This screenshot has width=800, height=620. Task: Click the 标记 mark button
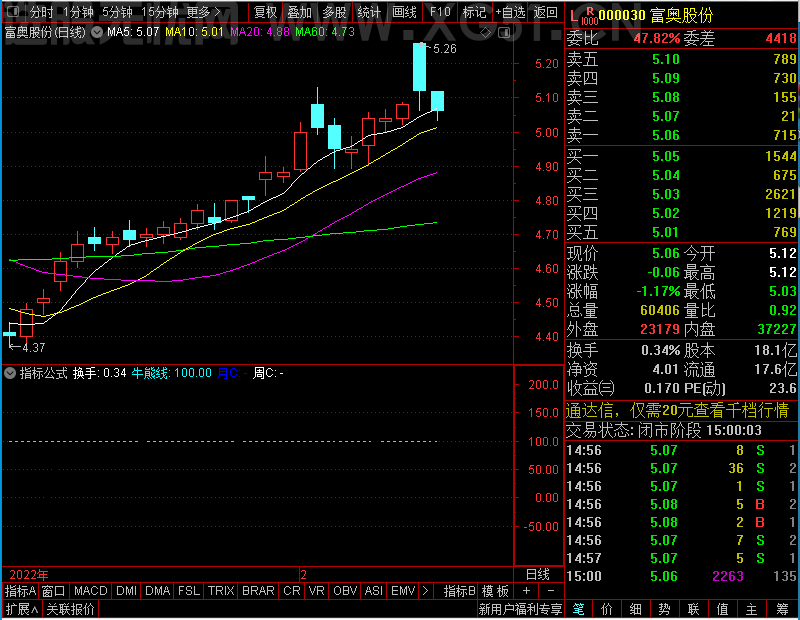pos(474,12)
